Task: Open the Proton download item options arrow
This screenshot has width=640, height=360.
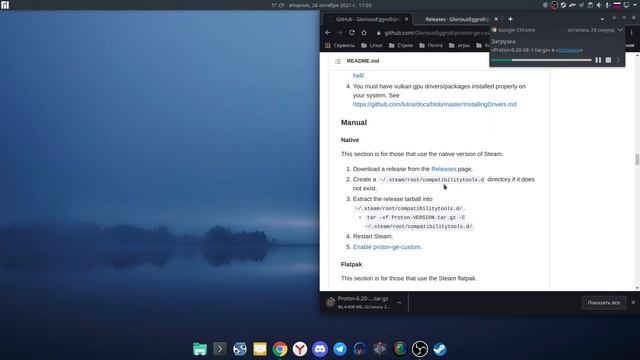Action: 399,303
